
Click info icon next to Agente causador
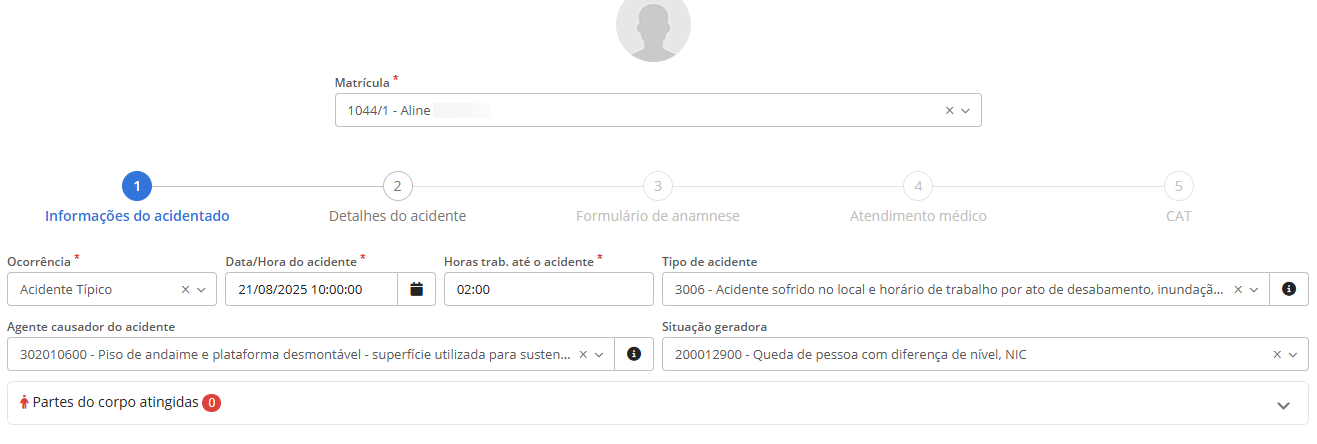633,354
